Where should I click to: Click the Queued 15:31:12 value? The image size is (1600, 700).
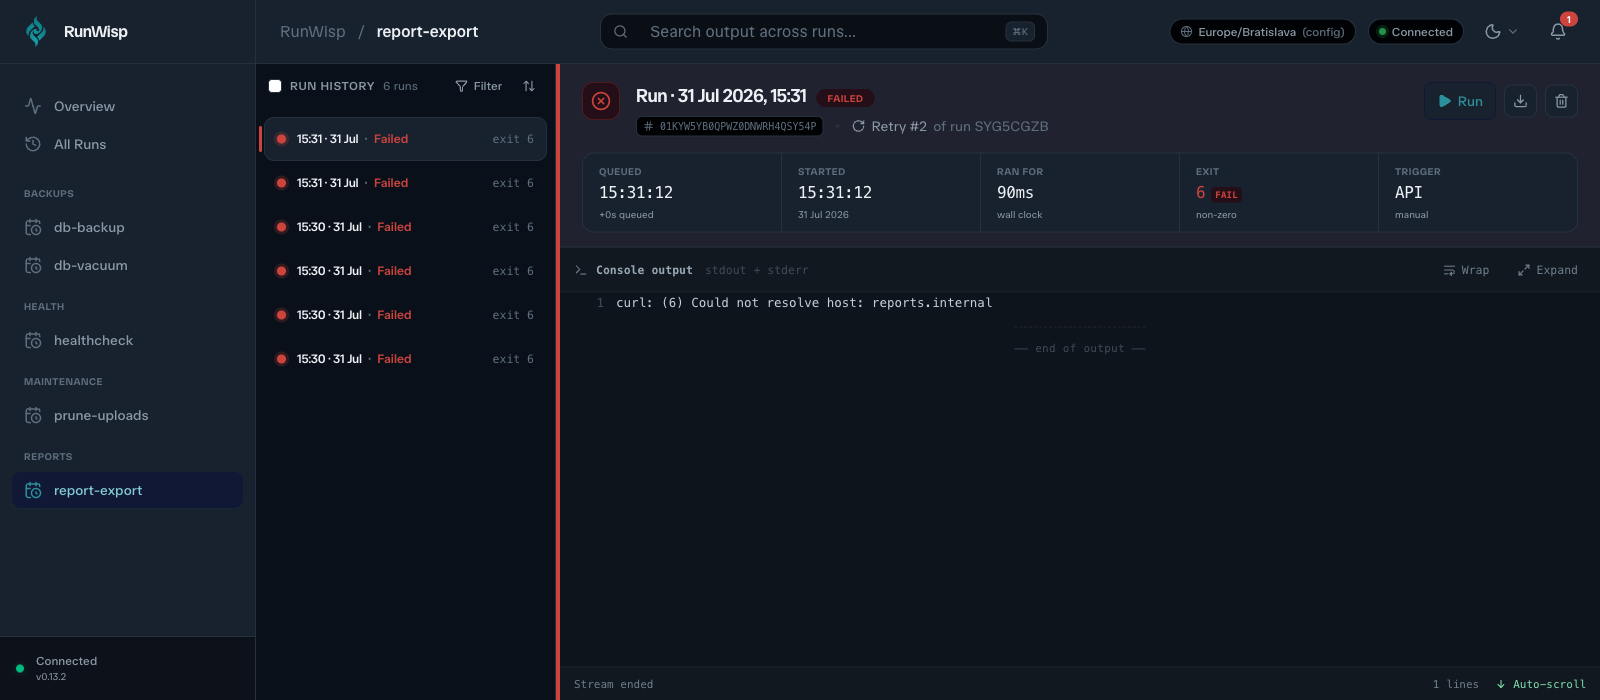click(x=636, y=192)
